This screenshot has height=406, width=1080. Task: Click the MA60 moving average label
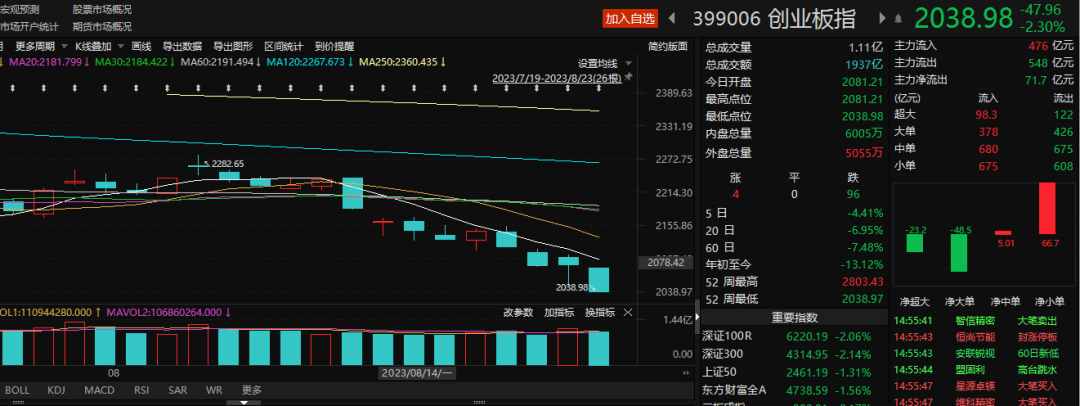point(220,62)
